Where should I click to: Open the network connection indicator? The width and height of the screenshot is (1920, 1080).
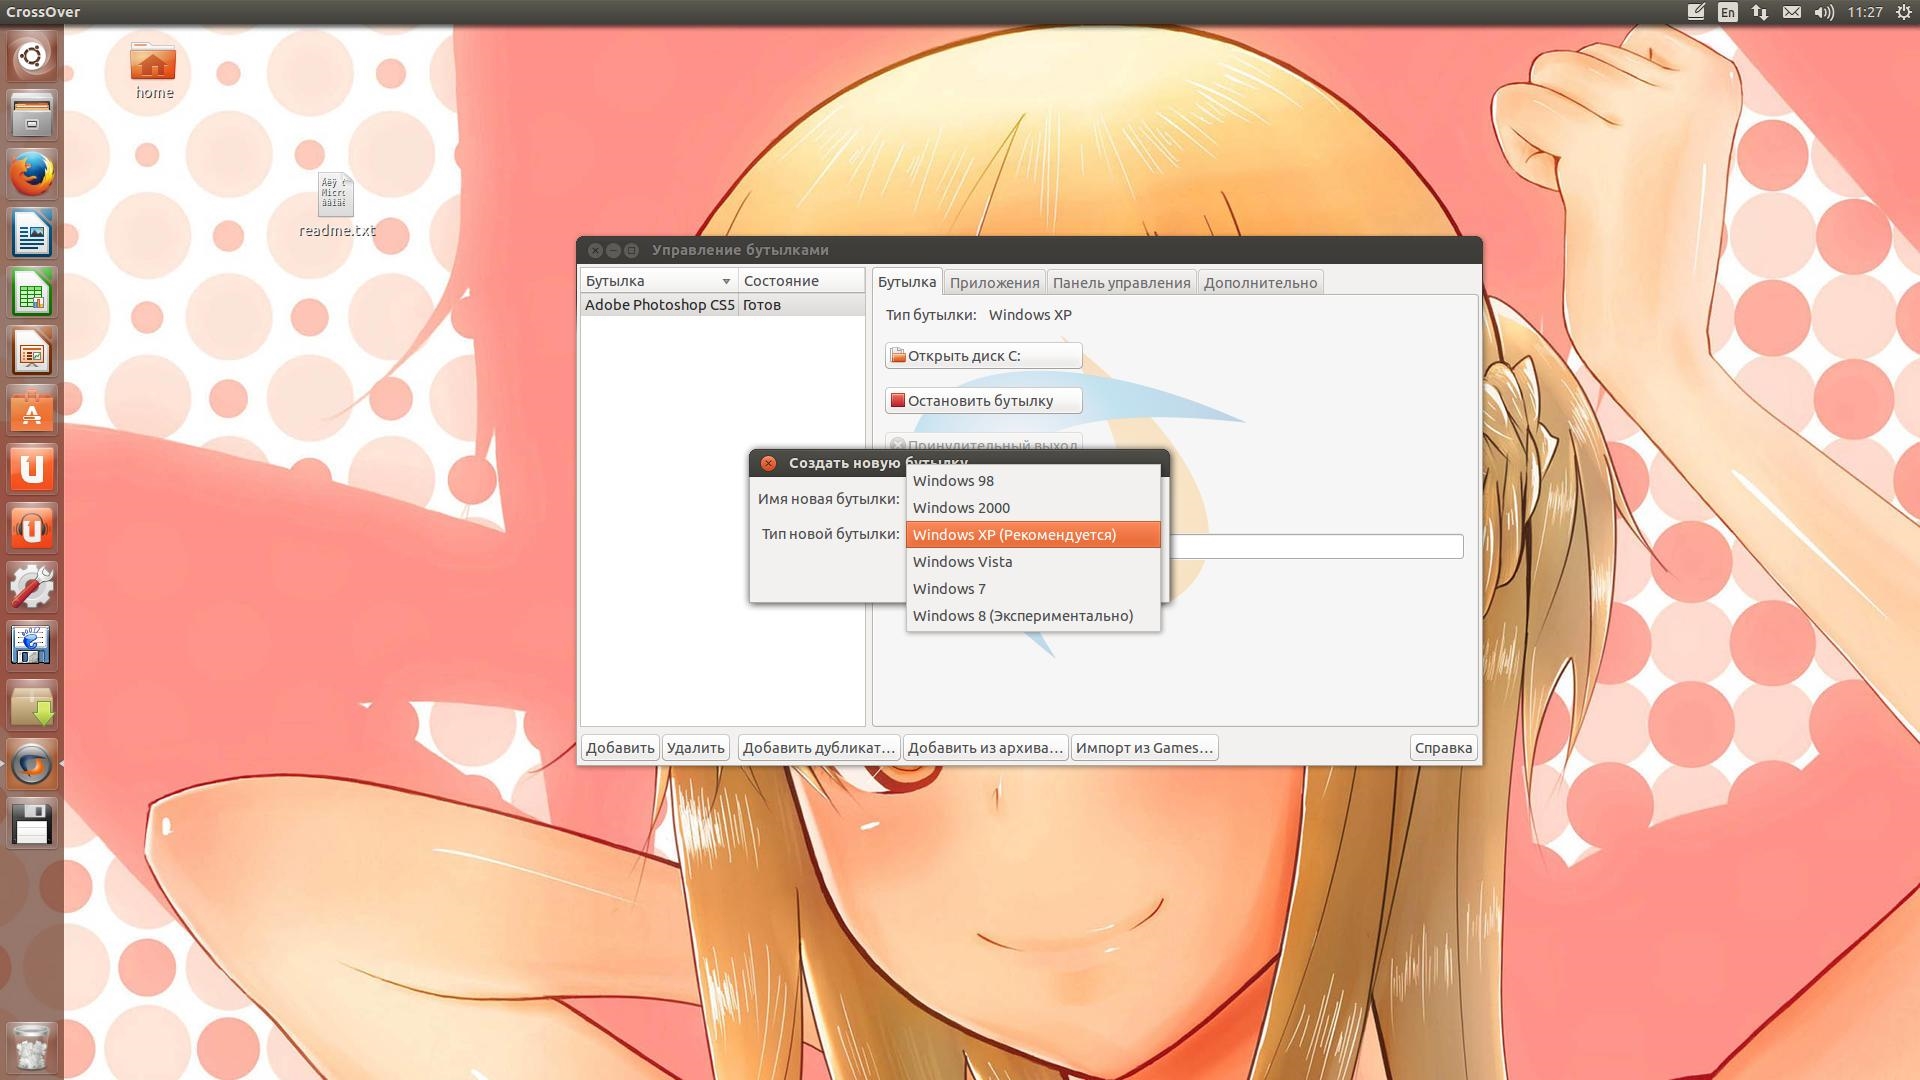(x=1759, y=12)
